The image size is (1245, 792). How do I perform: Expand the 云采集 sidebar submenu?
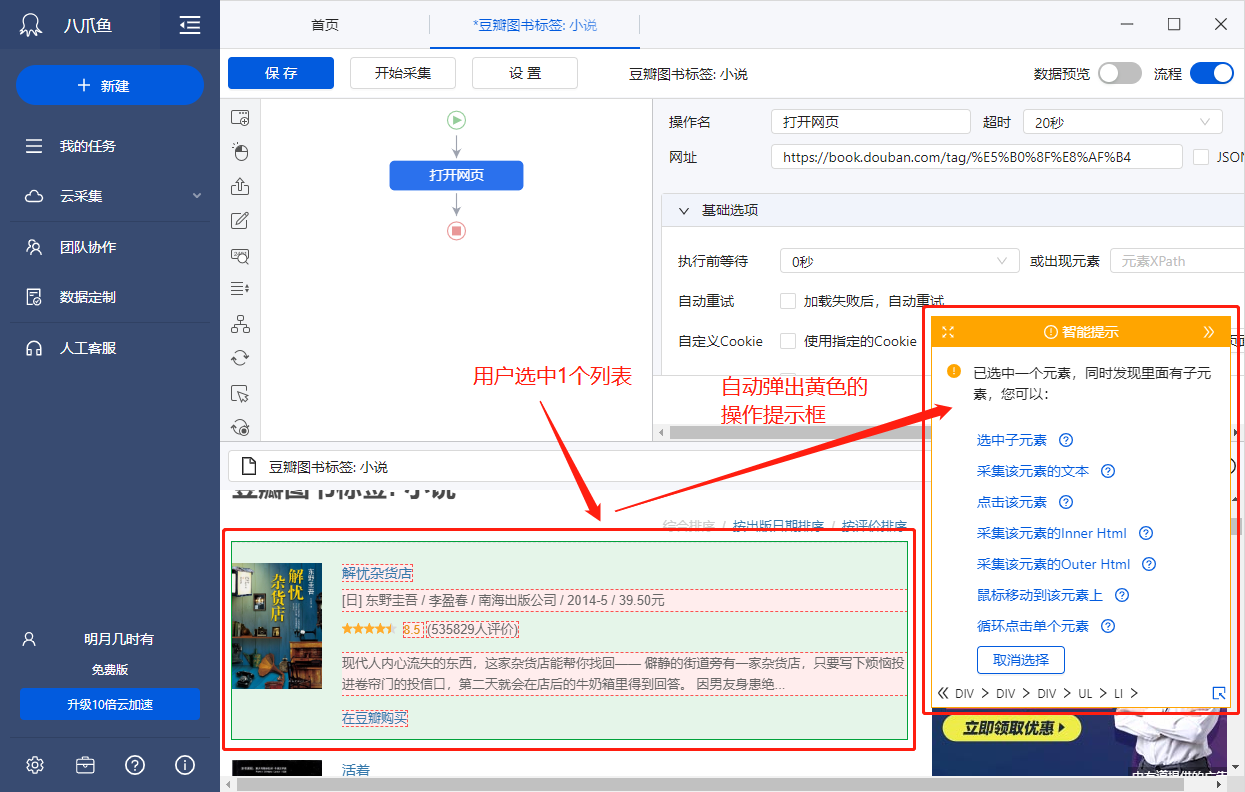click(197, 196)
